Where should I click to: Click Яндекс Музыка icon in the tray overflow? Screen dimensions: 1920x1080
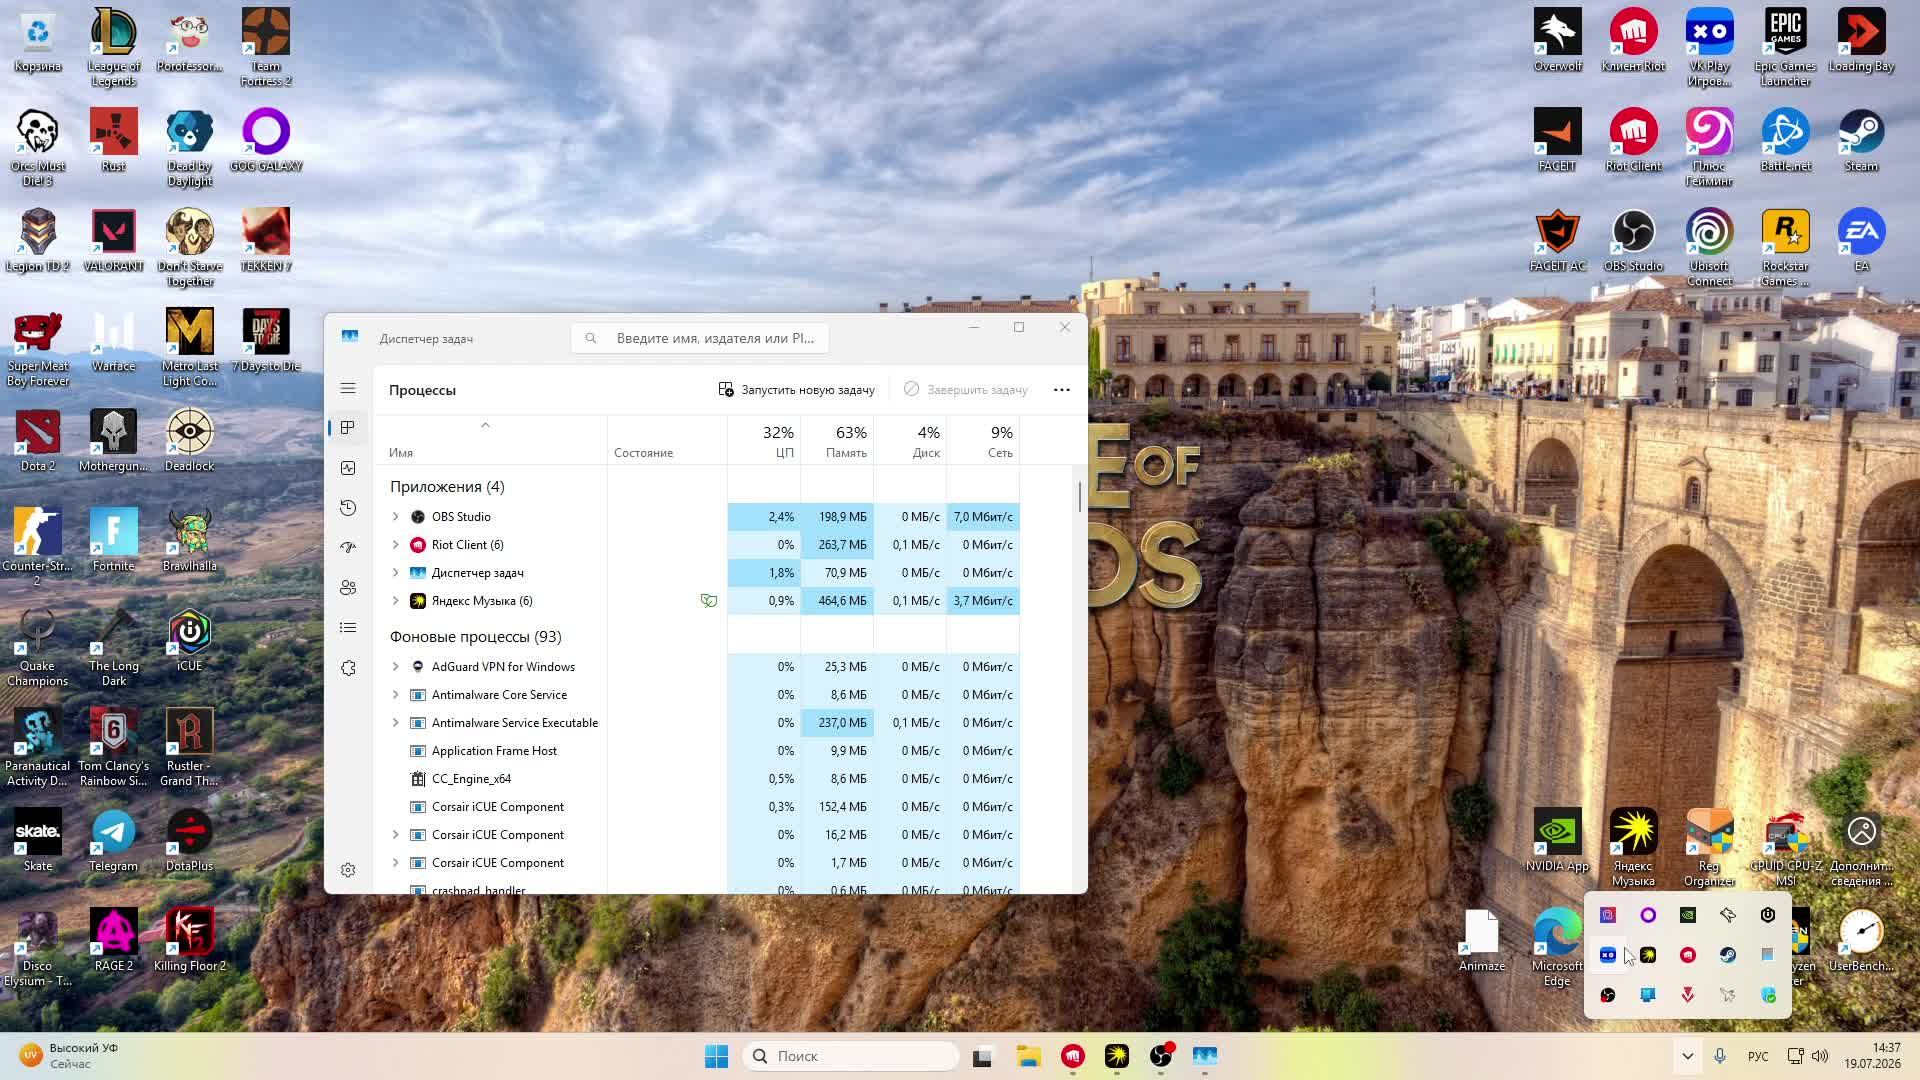coord(1648,955)
